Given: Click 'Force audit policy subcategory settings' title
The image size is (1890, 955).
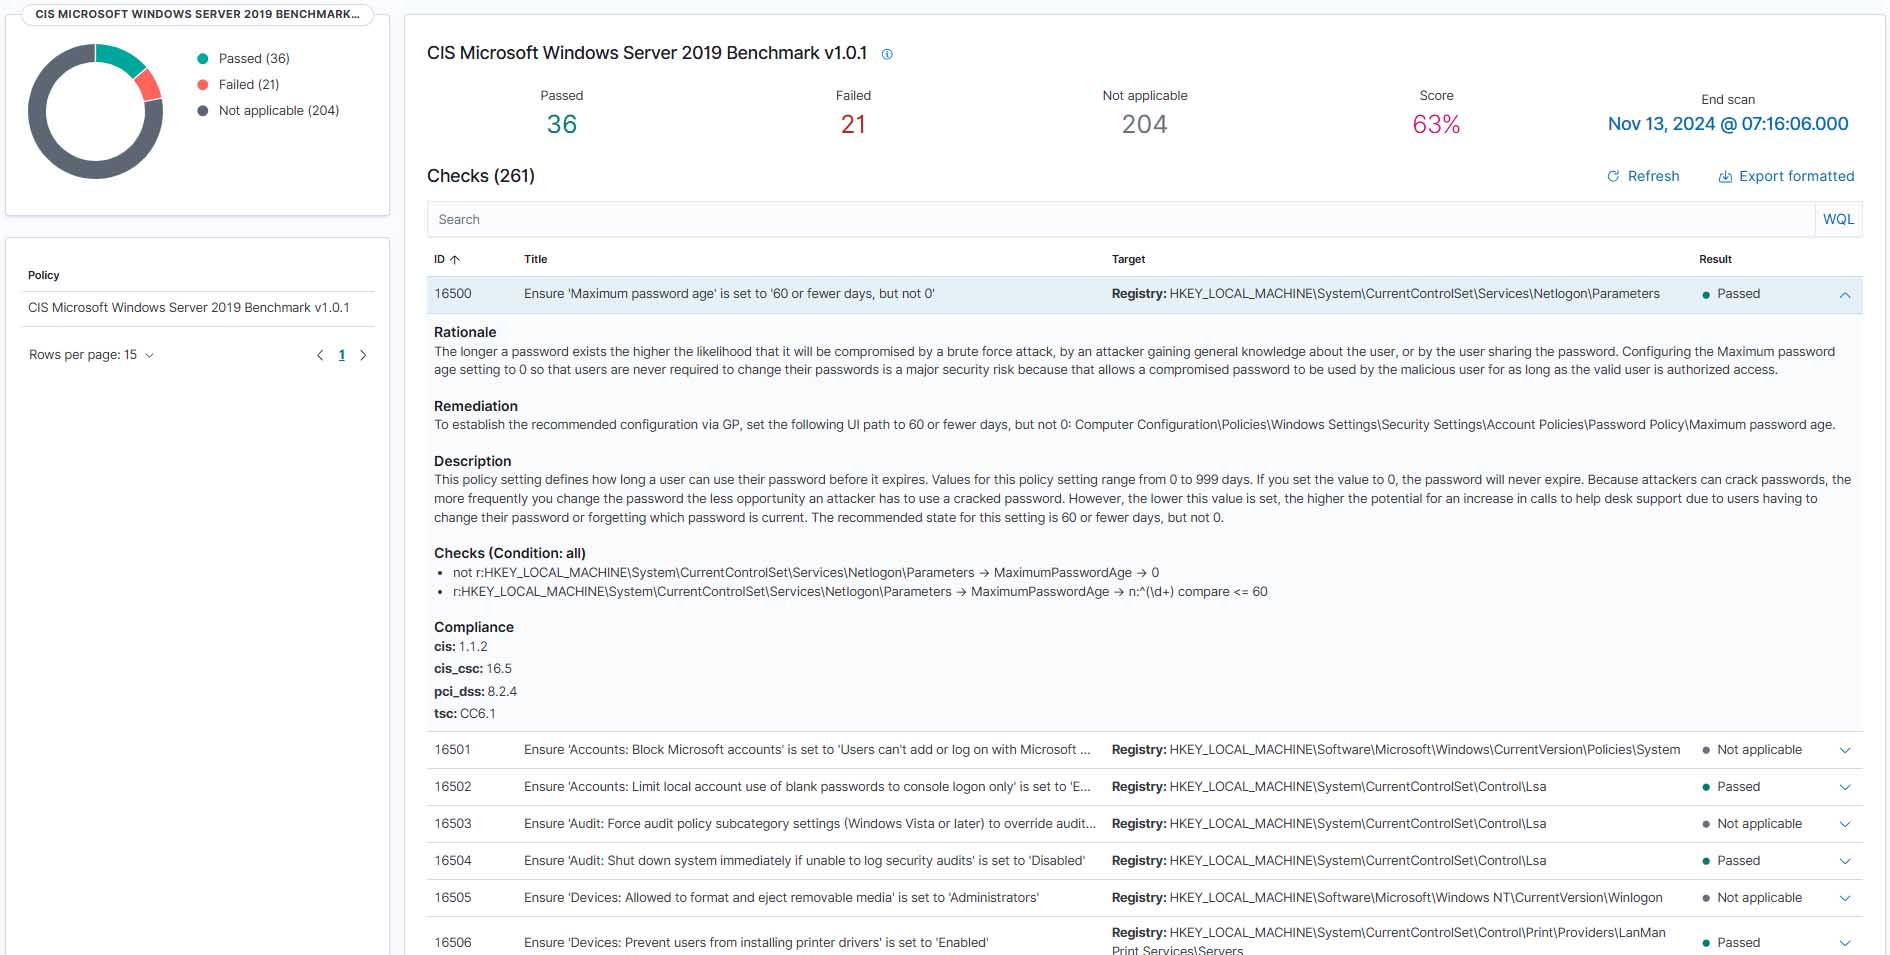Looking at the screenshot, I should tap(810, 824).
